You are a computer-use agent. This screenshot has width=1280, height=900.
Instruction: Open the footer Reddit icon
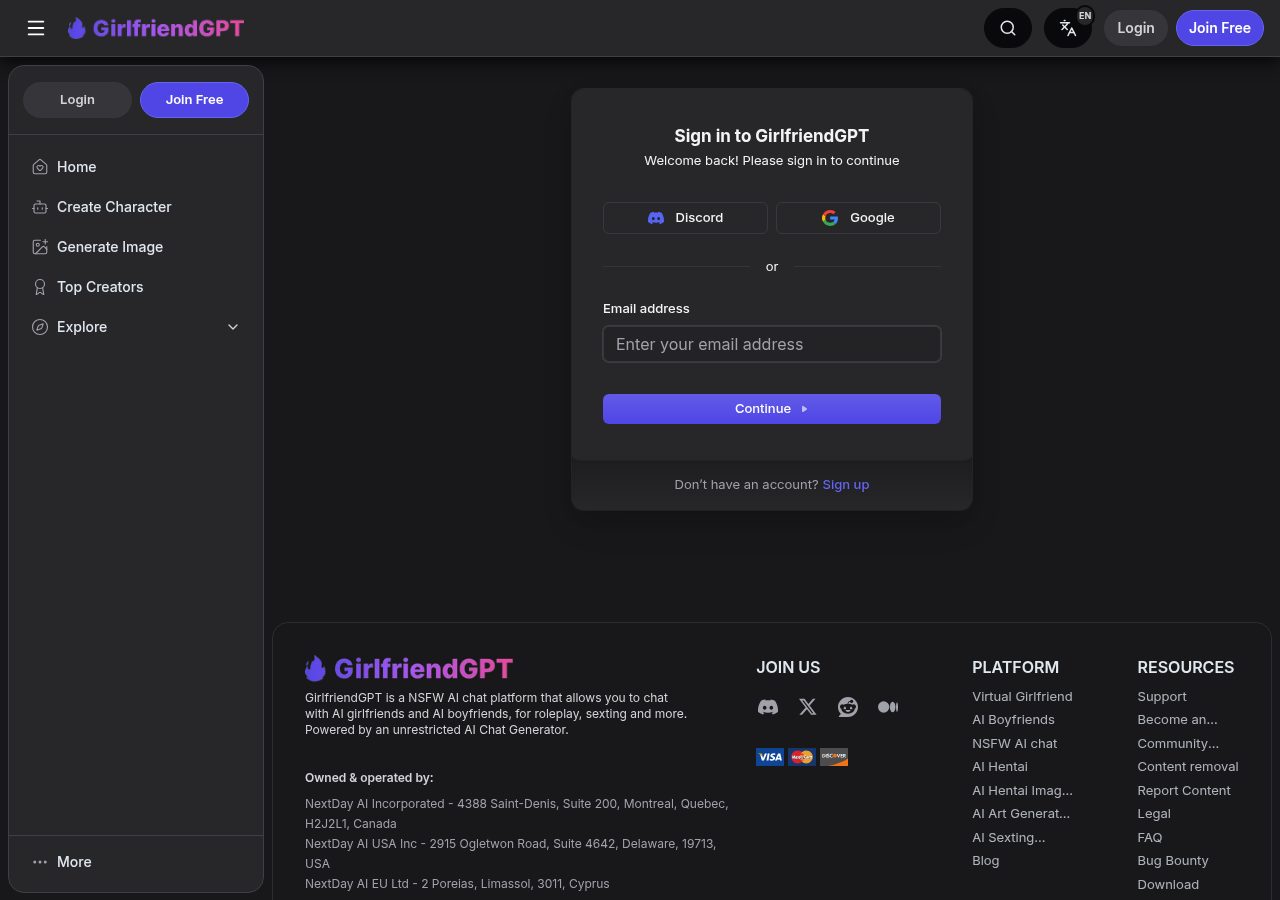[x=848, y=707]
